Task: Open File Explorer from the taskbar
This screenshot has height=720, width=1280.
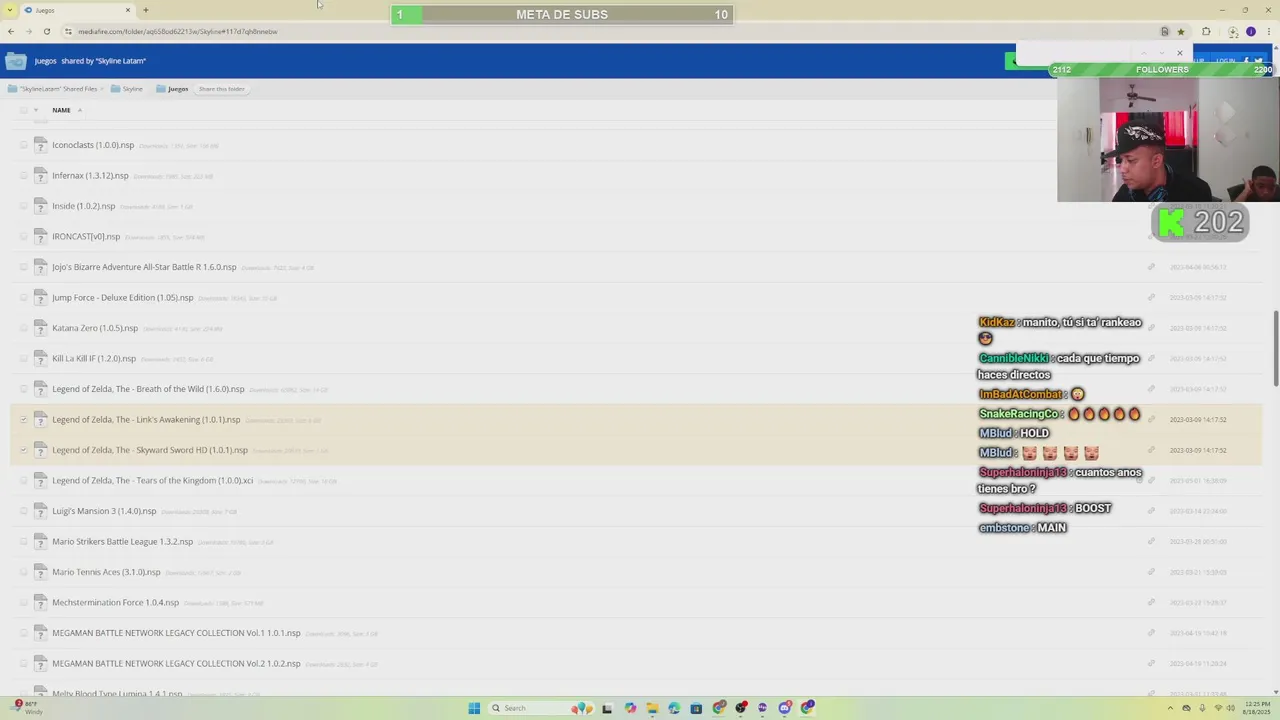Action: [652, 708]
